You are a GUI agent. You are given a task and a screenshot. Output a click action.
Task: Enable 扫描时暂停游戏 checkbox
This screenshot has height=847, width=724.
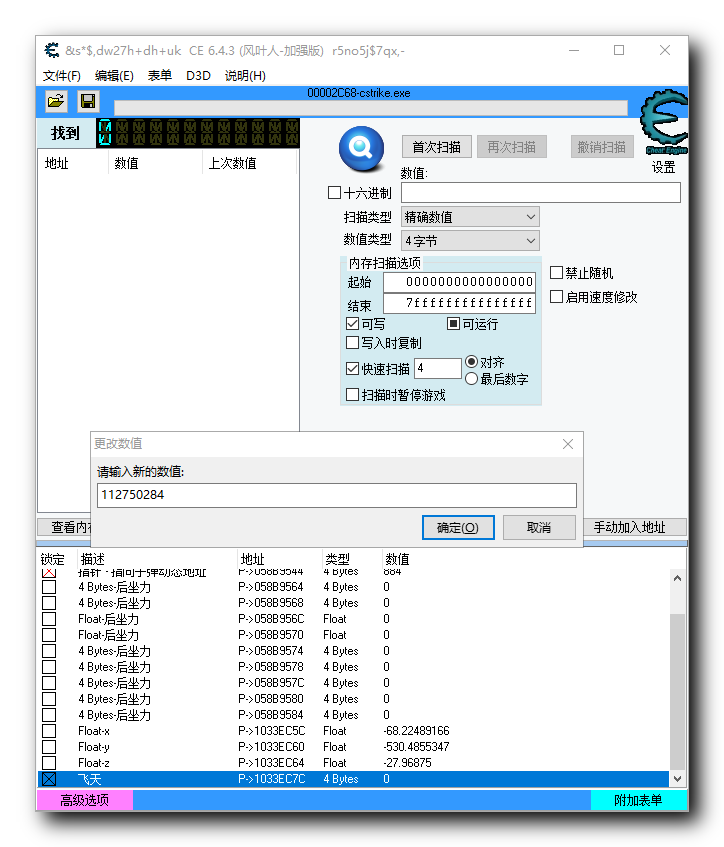tap(352, 394)
